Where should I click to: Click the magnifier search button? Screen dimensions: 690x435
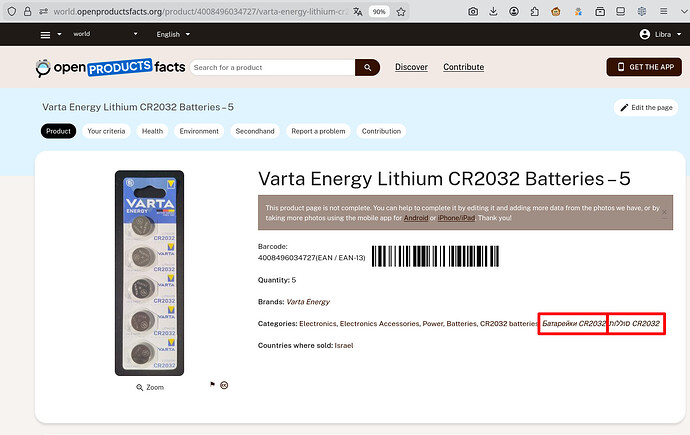(367, 68)
